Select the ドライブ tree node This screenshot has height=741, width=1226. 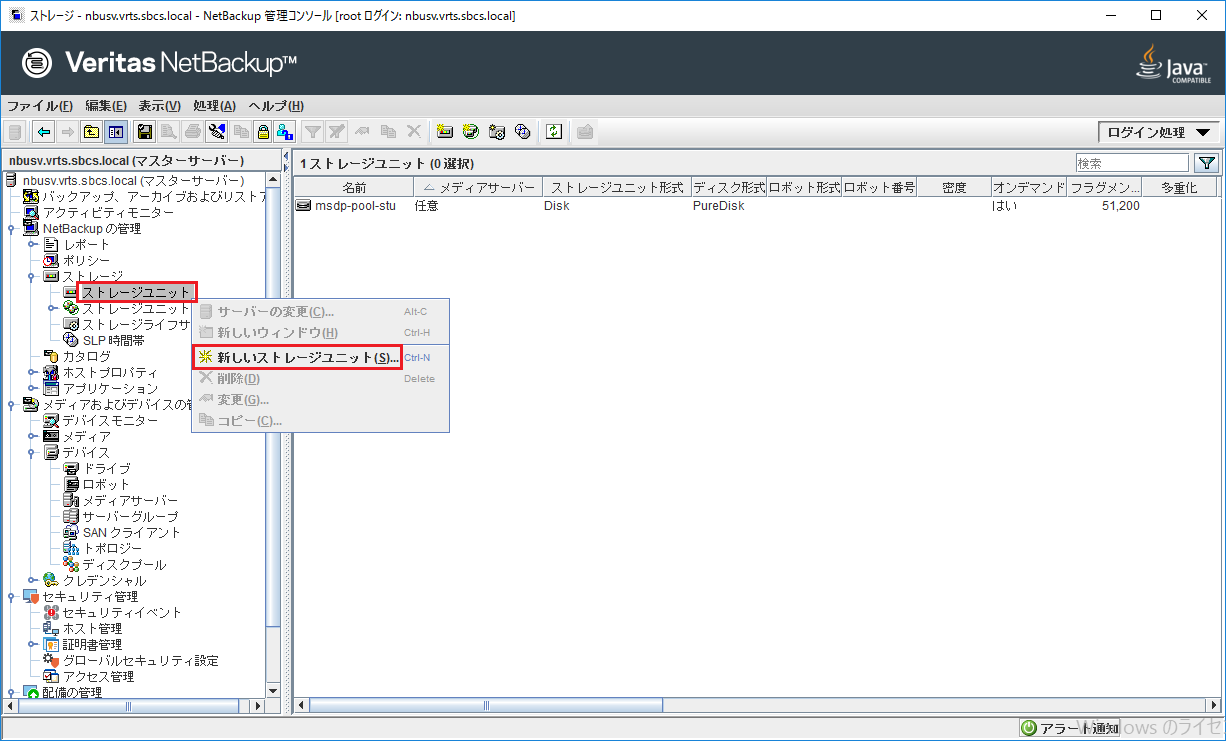pyautogui.click(x=106, y=468)
